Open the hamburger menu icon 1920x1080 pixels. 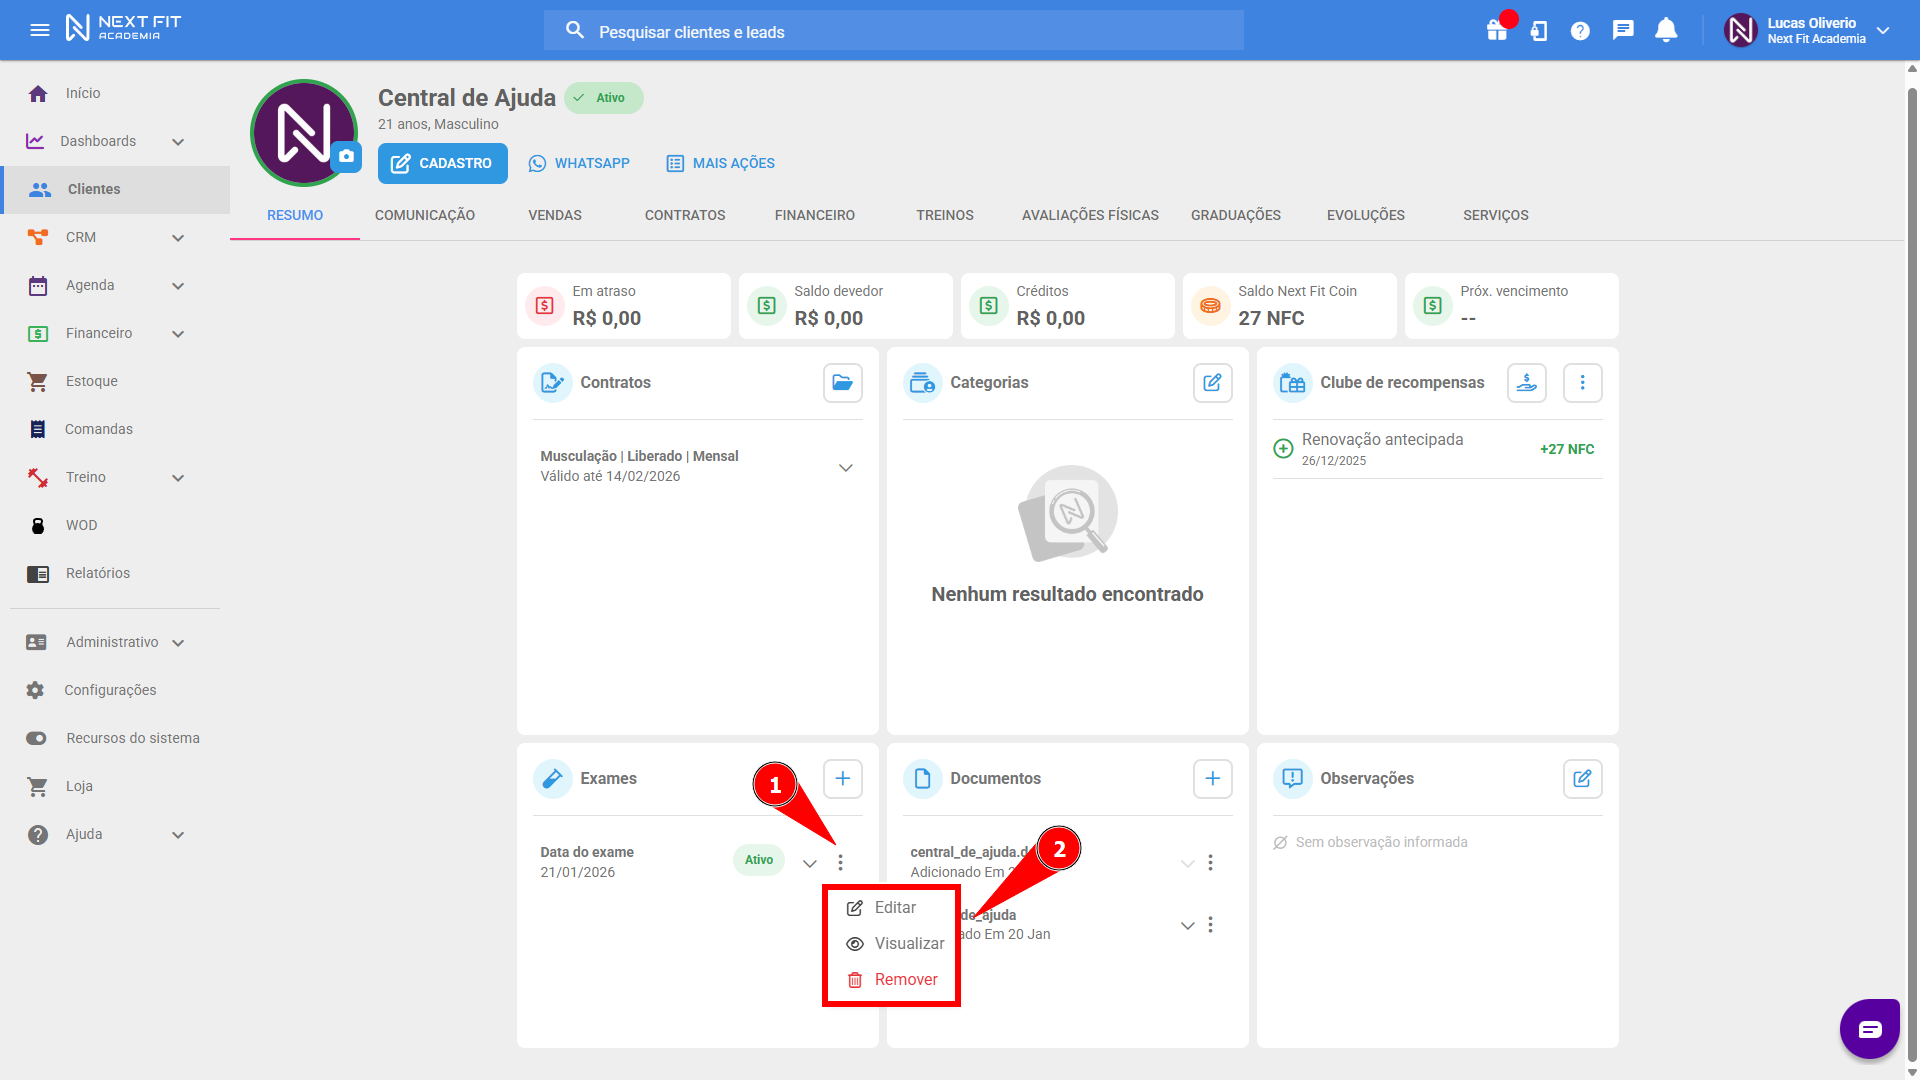coord(40,30)
